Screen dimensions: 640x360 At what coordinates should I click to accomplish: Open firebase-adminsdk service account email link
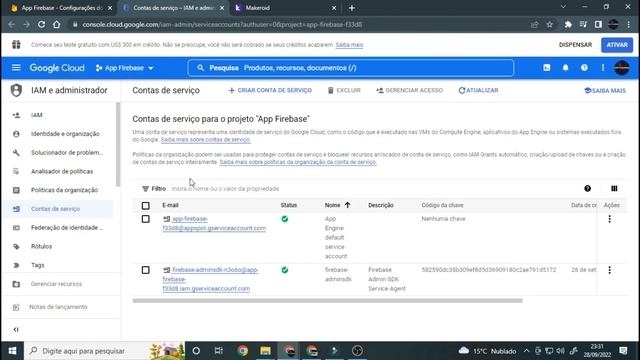point(210,279)
